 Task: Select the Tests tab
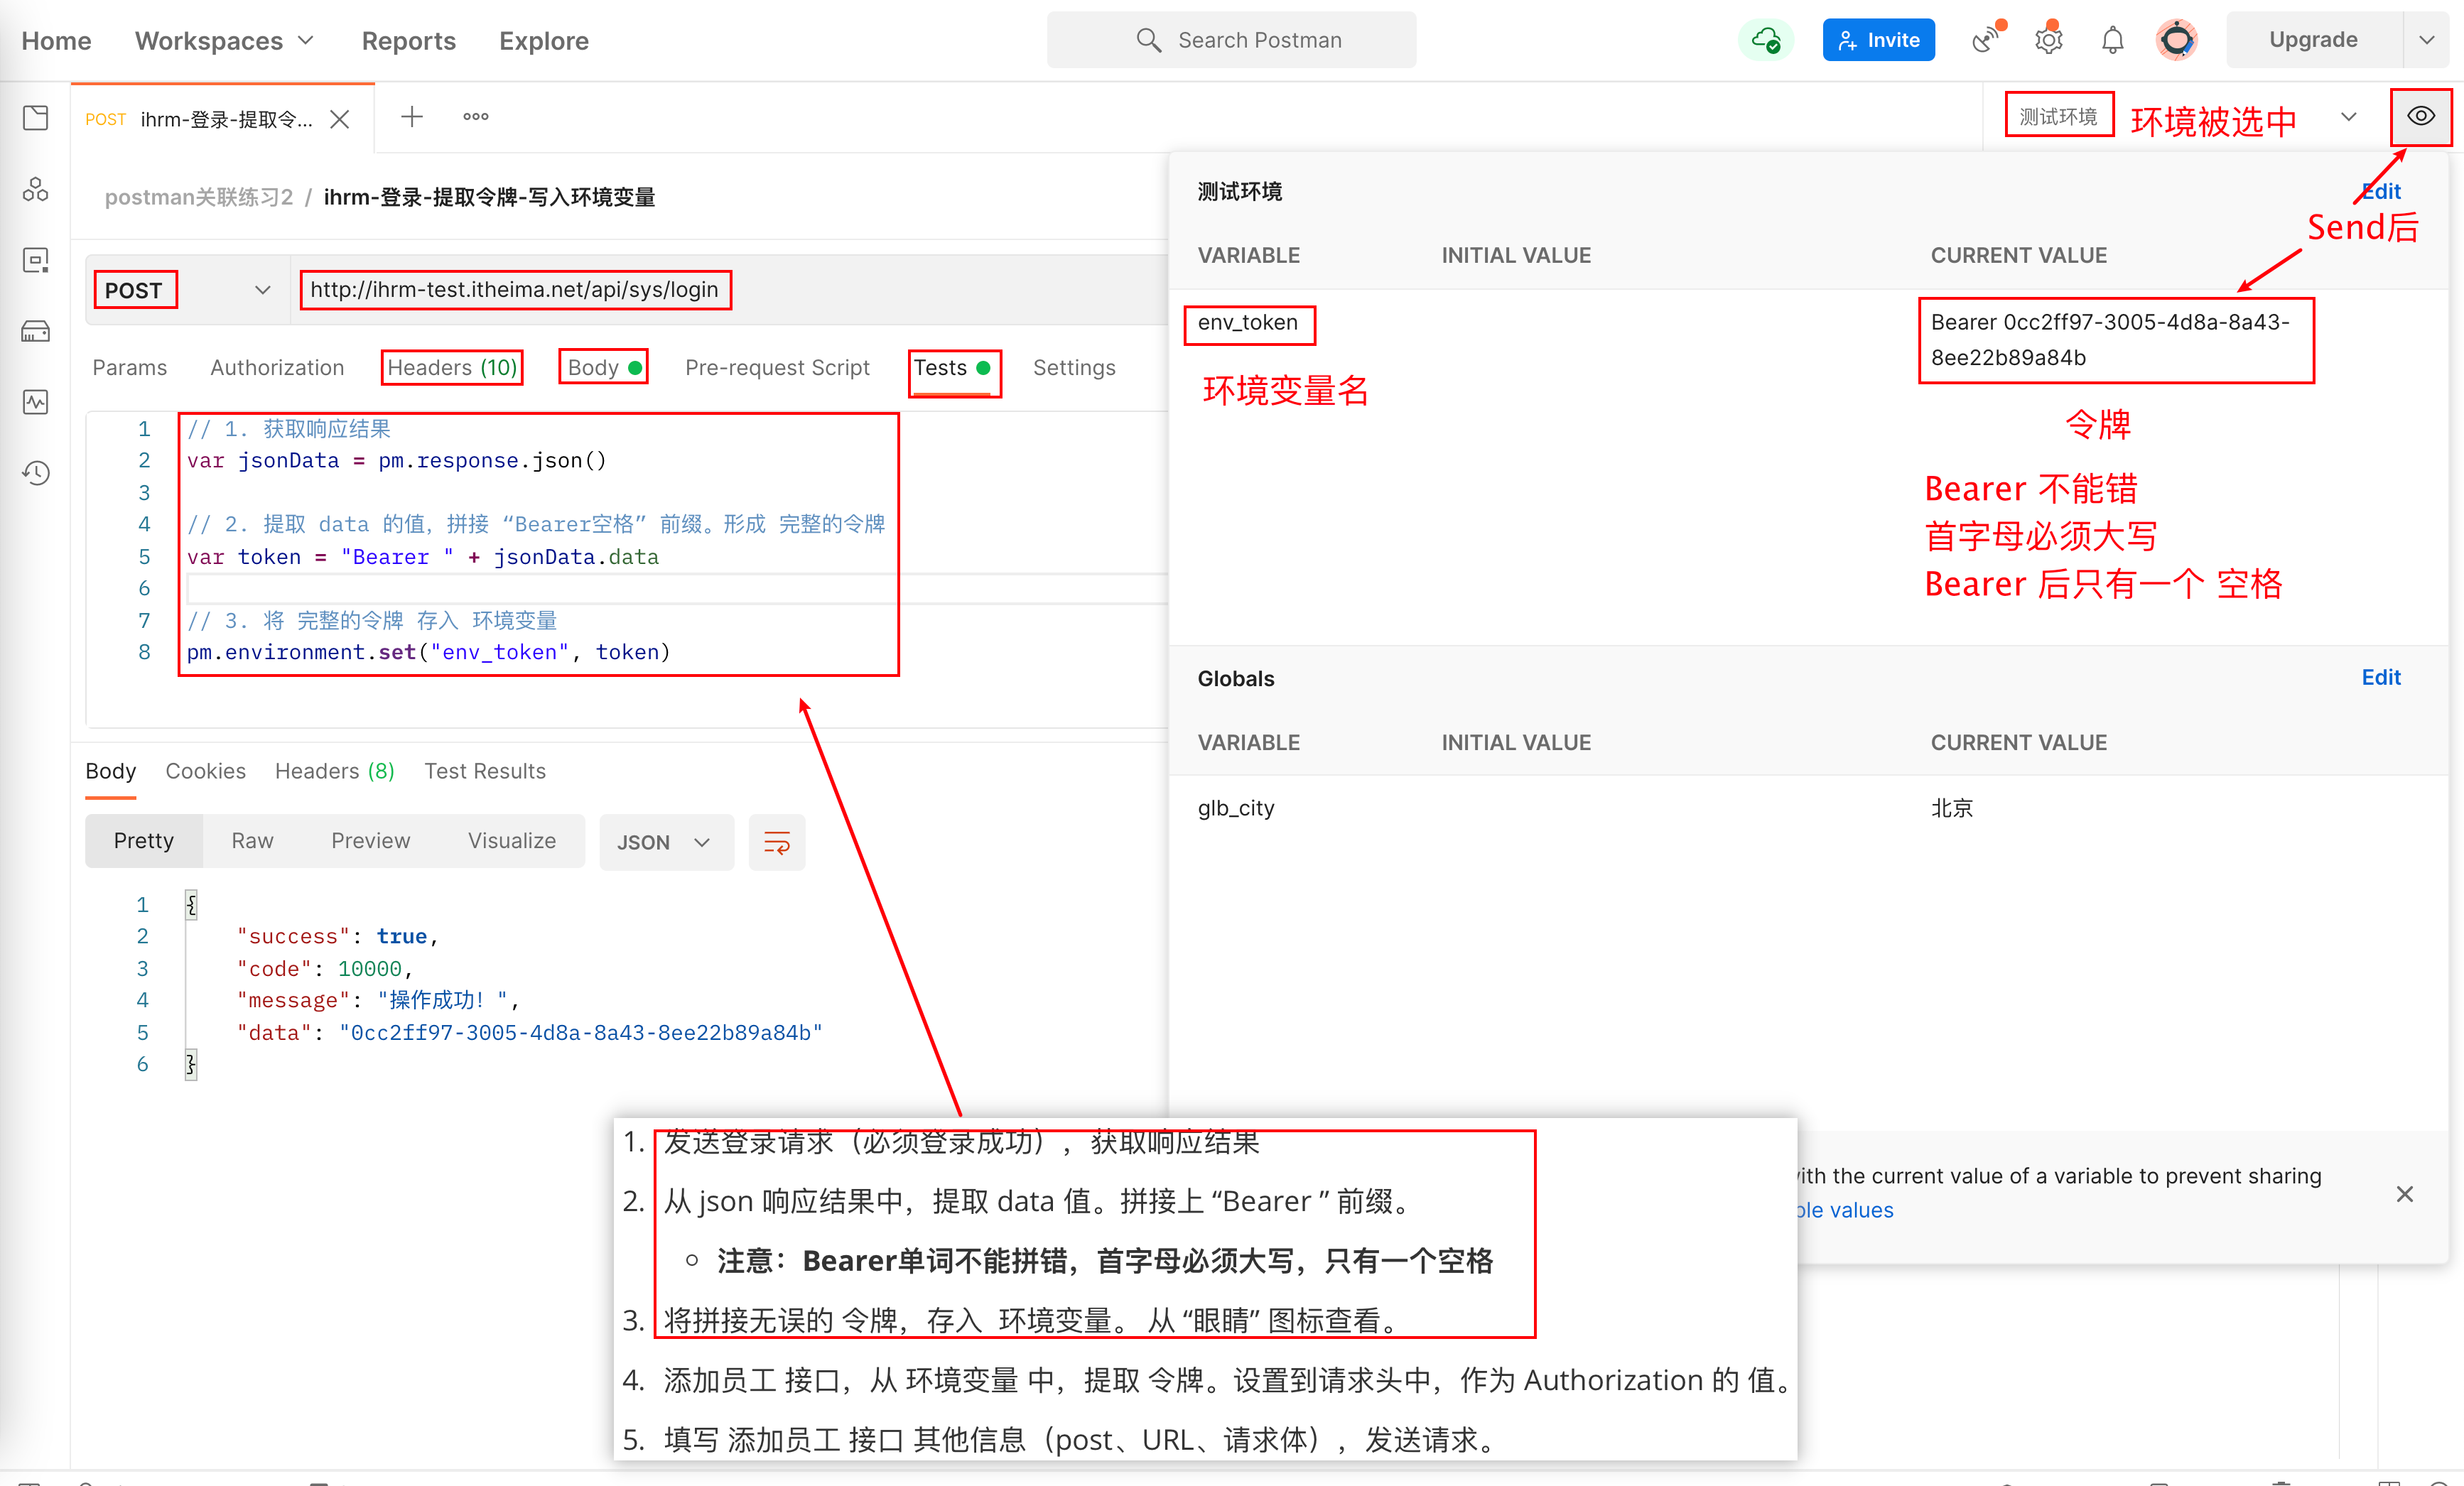tap(952, 368)
